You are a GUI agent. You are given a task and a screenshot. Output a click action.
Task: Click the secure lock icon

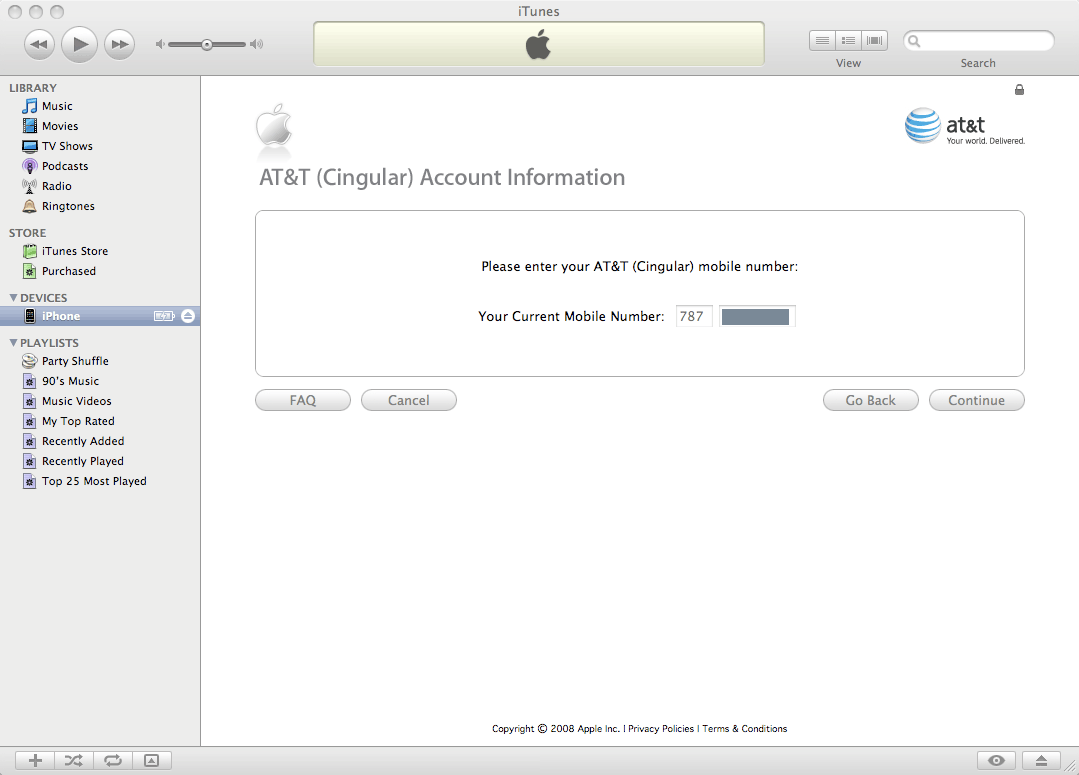click(x=1019, y=89)
